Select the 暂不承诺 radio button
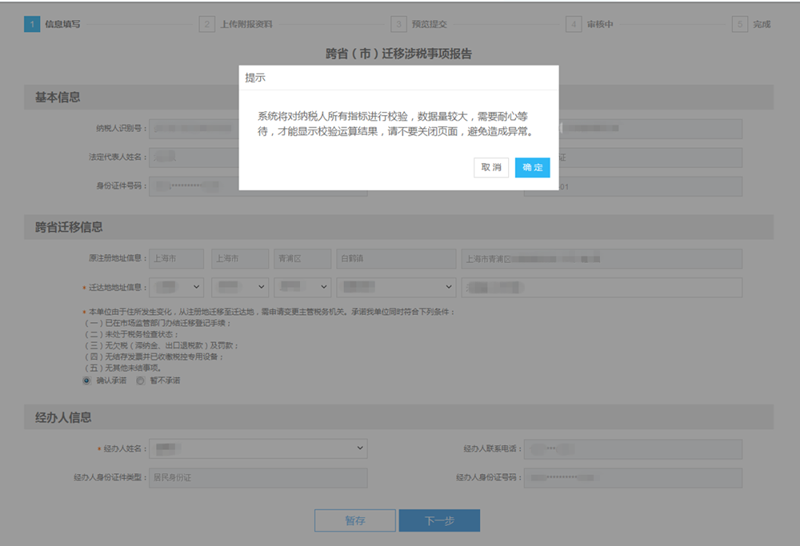 coord(140,380)
